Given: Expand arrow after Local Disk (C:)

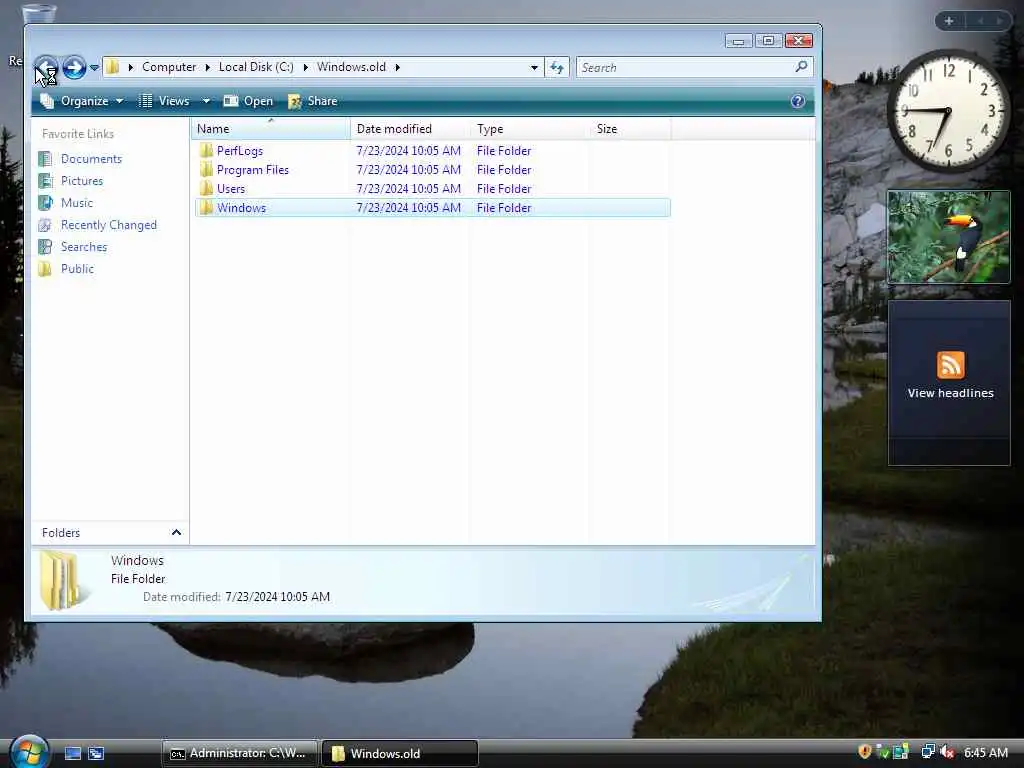Looking at the screenshot, I should click(305, 67).
